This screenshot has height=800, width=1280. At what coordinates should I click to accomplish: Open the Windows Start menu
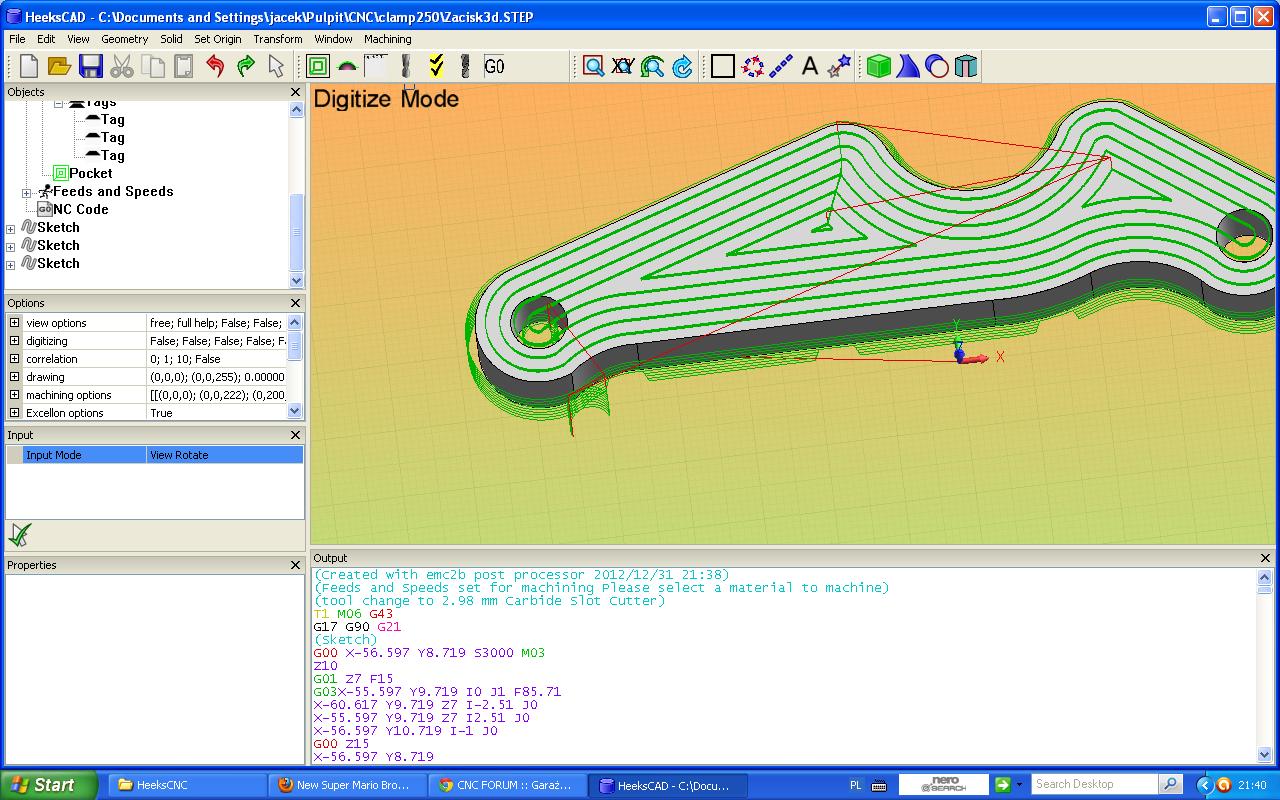click(x=49, y=785)
